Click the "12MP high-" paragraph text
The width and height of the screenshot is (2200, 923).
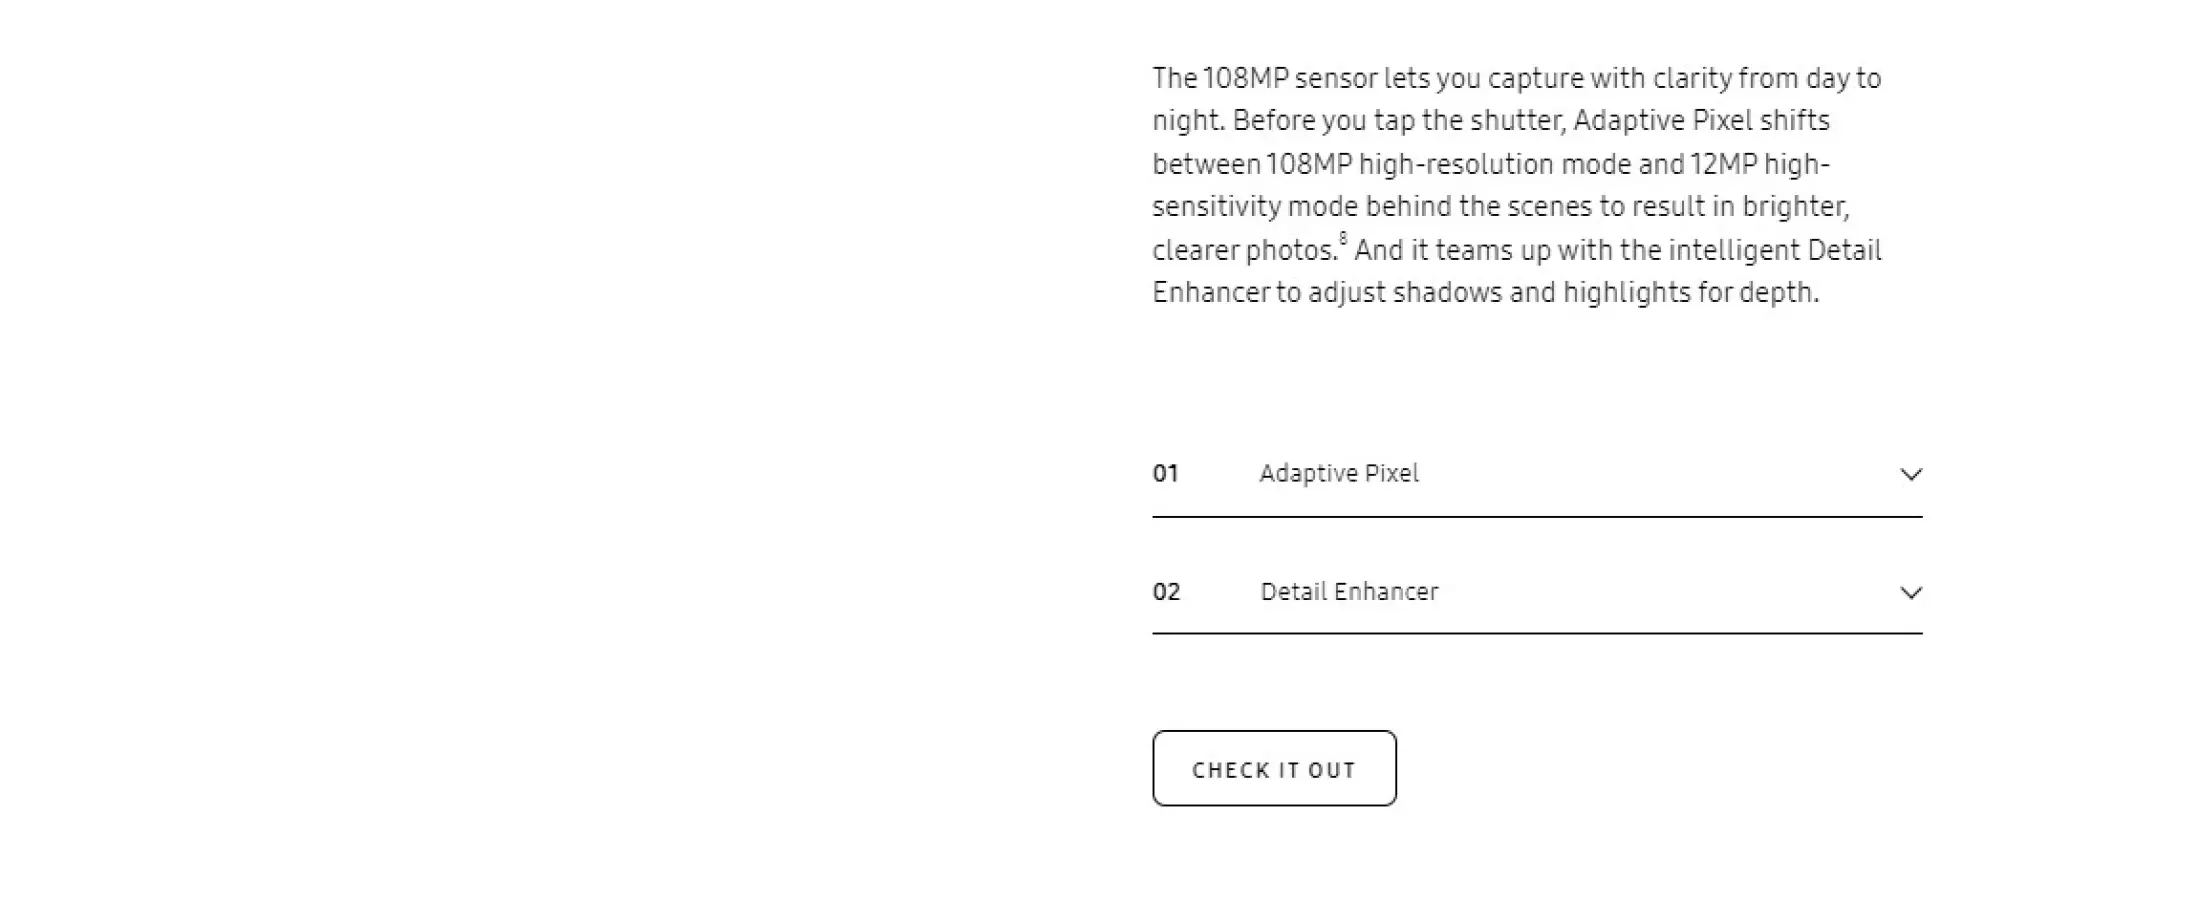(x=1760, y=164)
